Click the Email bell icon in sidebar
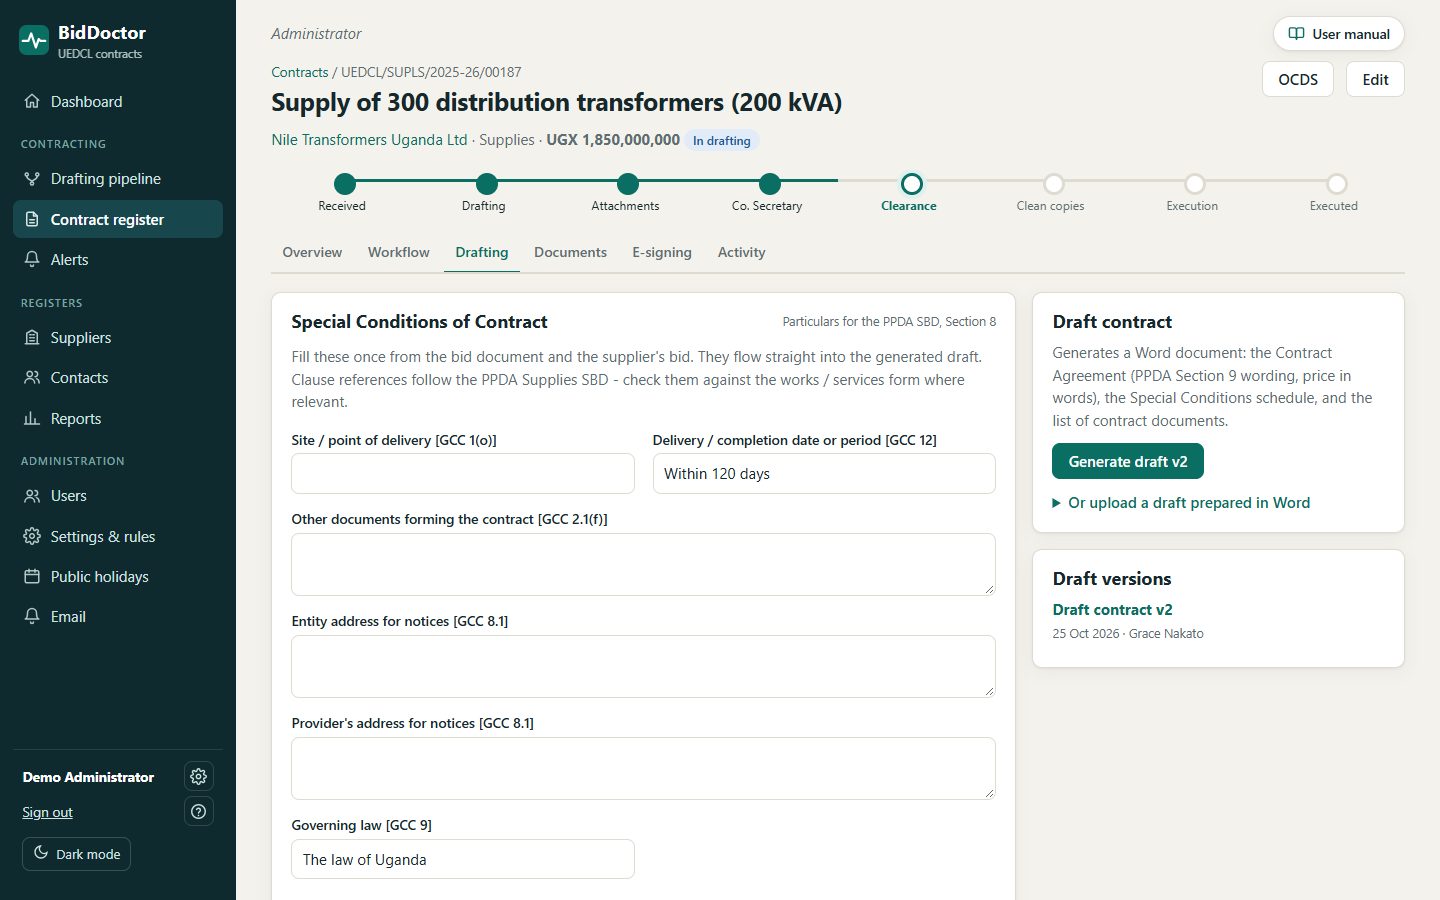 point(32,617)
